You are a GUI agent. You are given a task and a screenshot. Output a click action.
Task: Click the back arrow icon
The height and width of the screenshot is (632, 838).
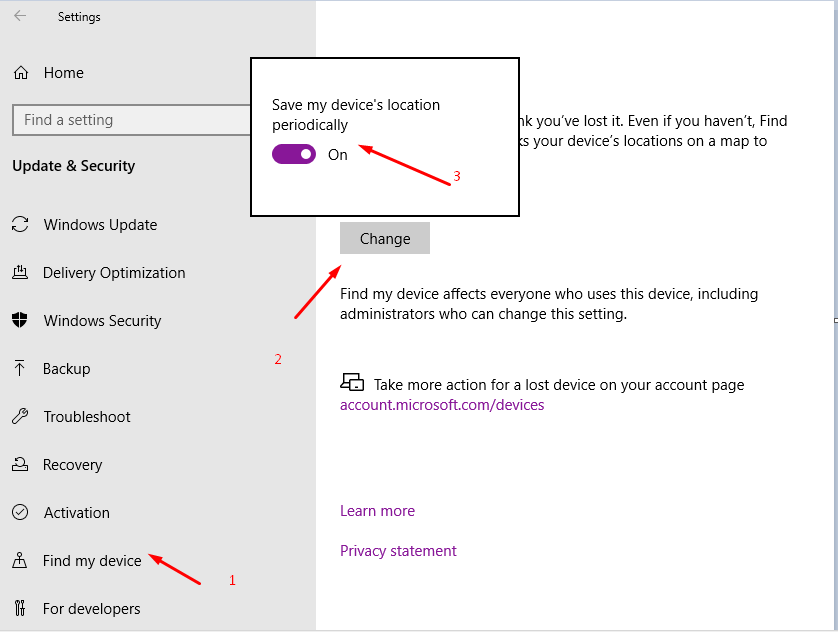pos(20,16)
